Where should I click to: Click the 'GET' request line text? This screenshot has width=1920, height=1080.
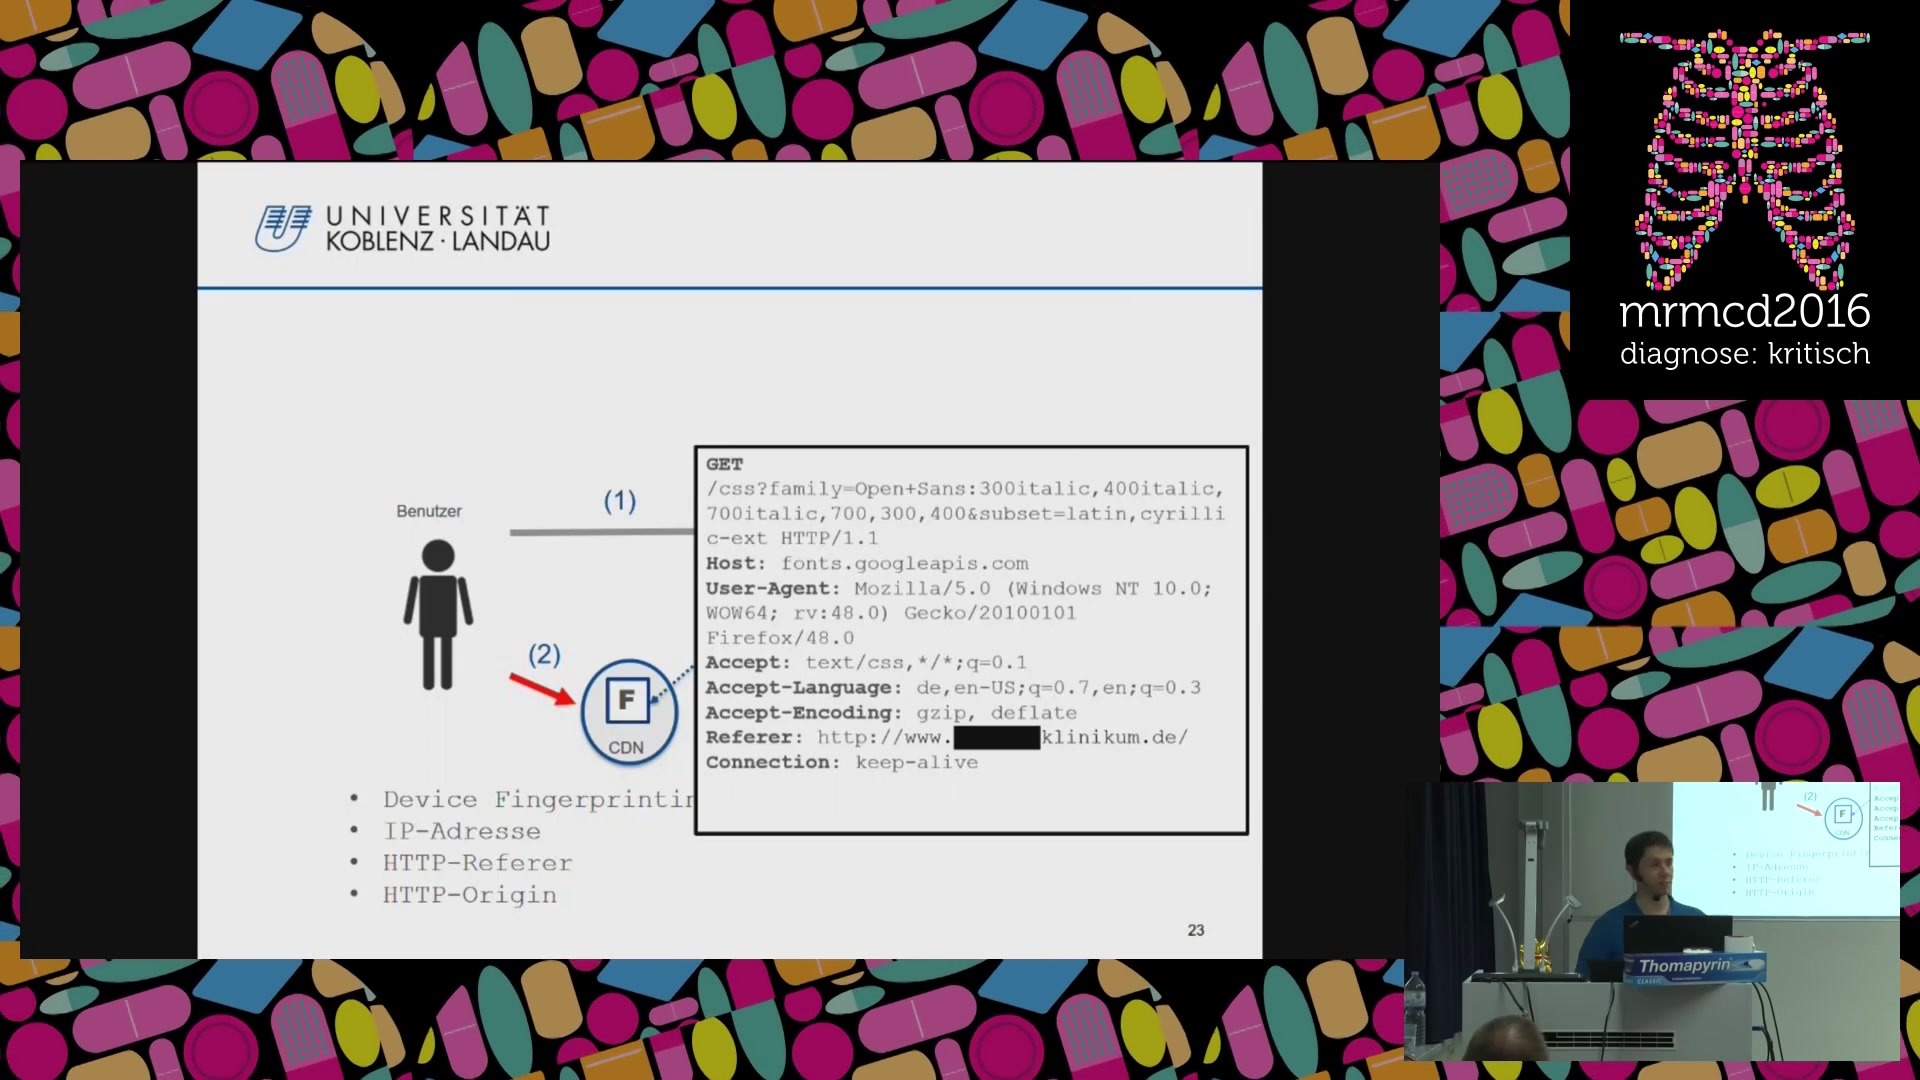pos(724,464)
